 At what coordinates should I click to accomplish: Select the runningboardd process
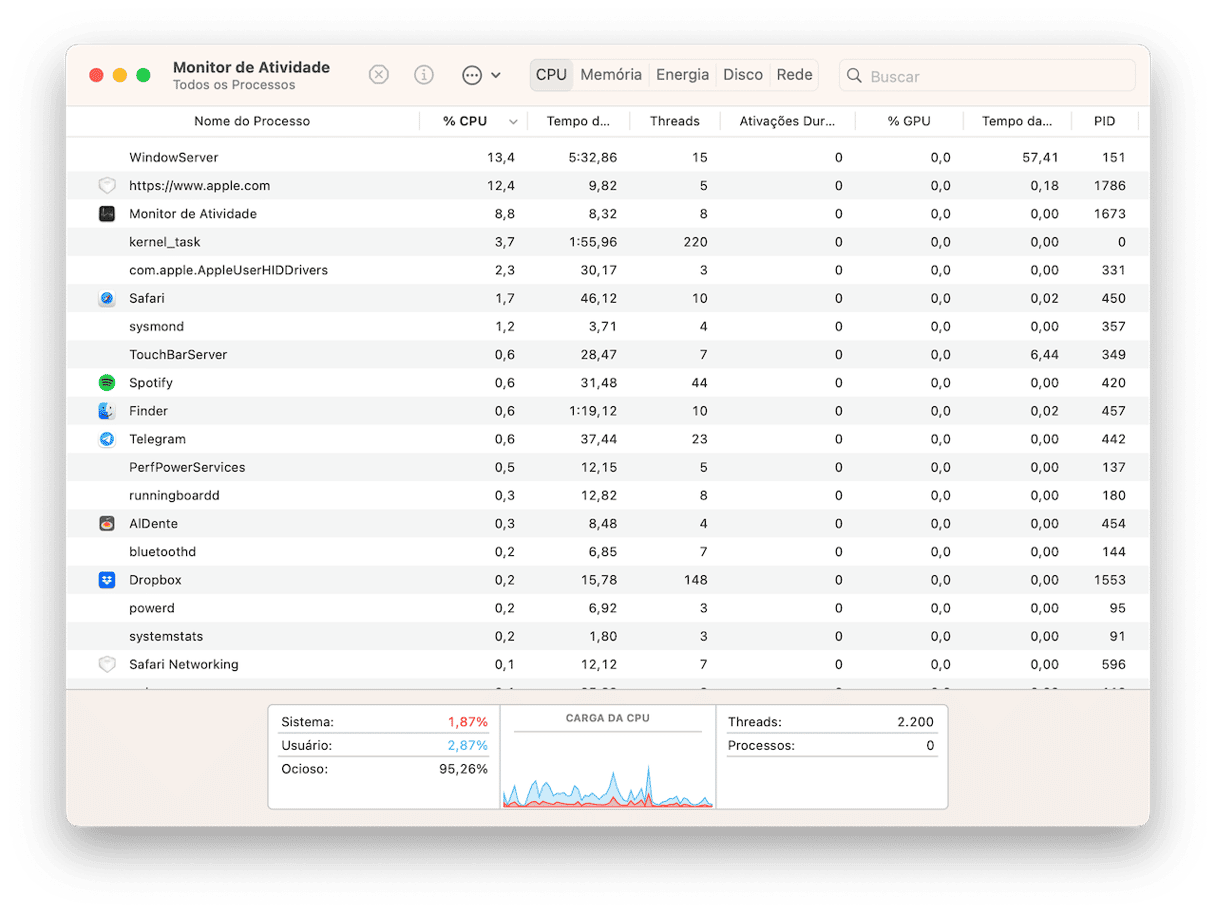coord(608,496)
